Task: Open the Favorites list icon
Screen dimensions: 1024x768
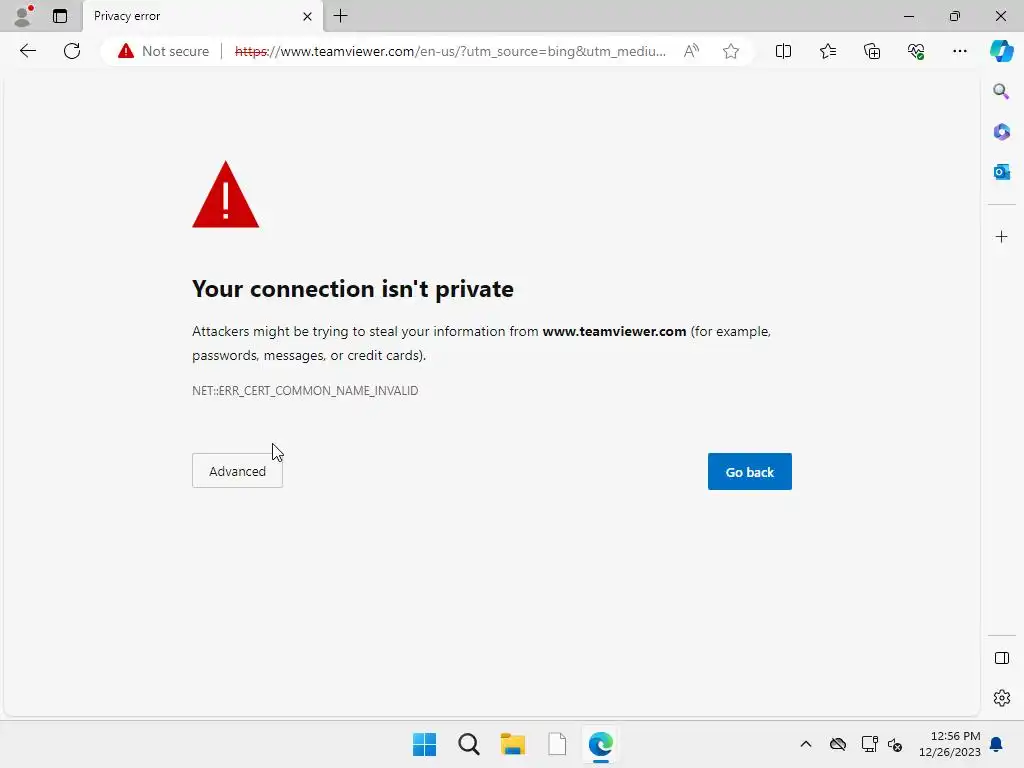Action: [827, 51]
